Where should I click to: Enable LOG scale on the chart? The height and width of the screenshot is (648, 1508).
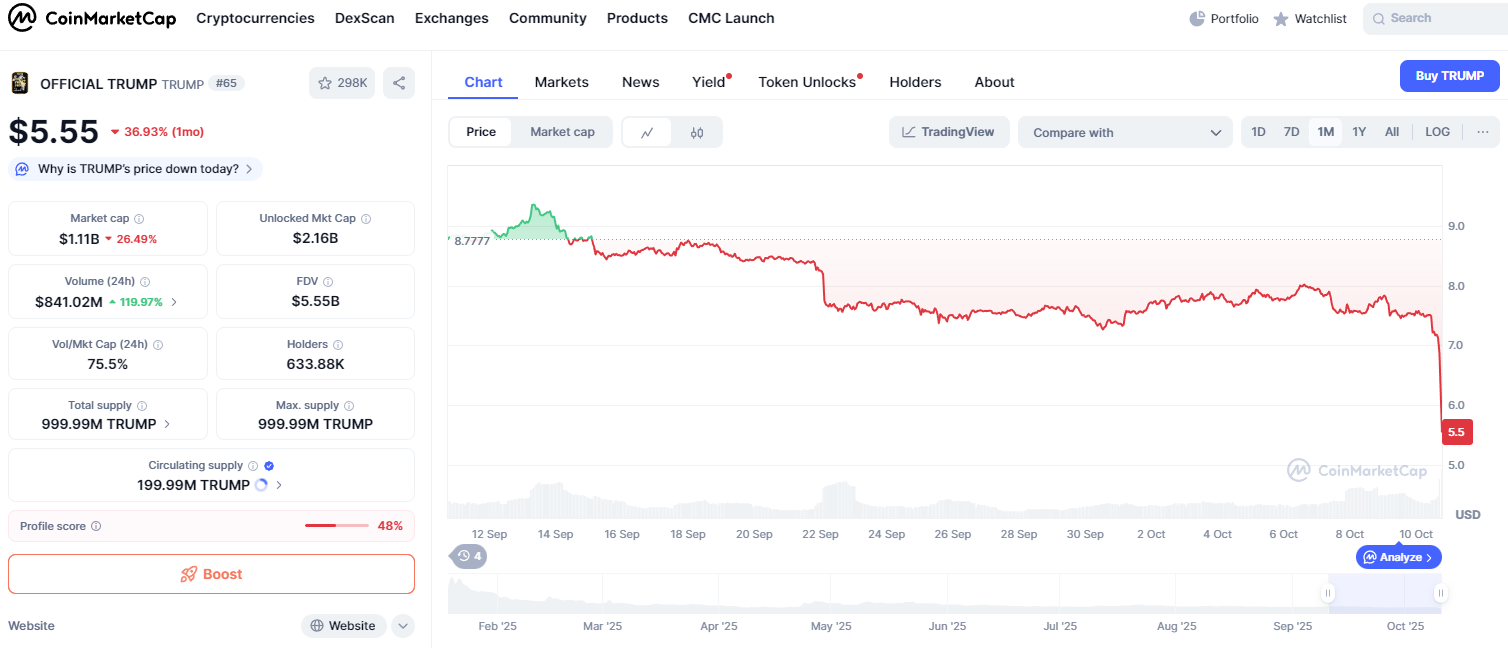point(1437,132)
